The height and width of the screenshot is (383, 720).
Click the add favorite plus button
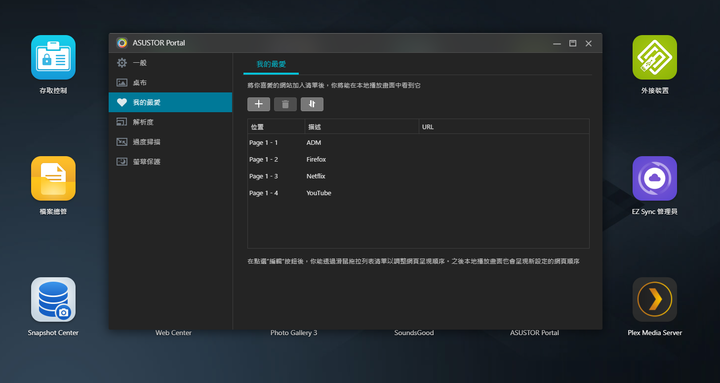(259, 104)
